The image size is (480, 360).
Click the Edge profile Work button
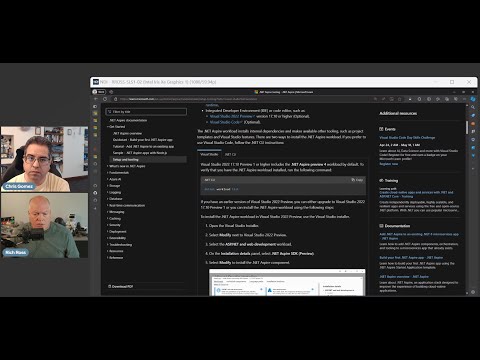[x=99, y=92]
